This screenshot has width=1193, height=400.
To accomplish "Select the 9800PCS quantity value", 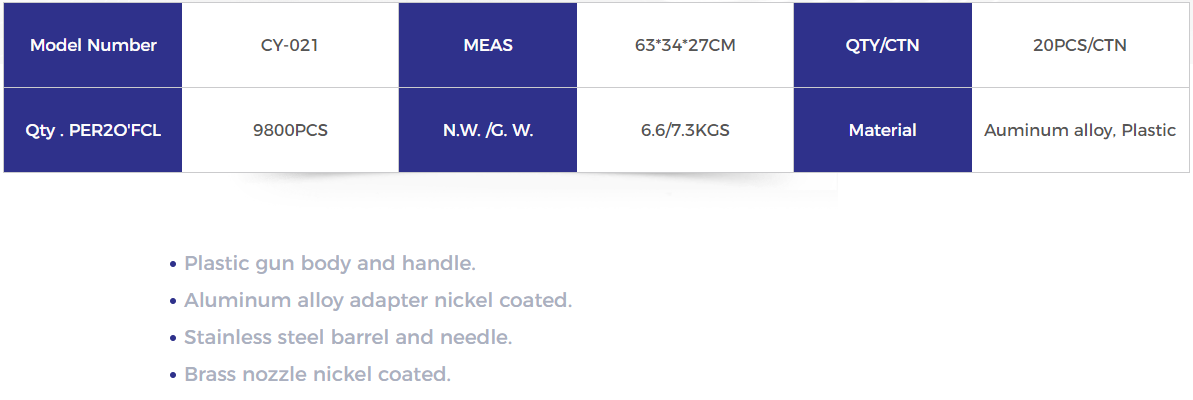I will click(290, 130).
